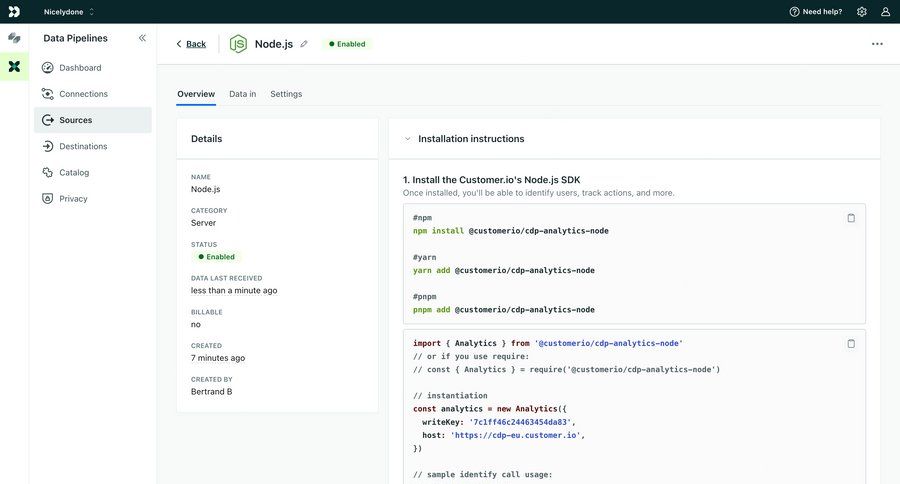Click the 'Server' category value
This screenshot has height=484, width=900.
tap(203, 223)
